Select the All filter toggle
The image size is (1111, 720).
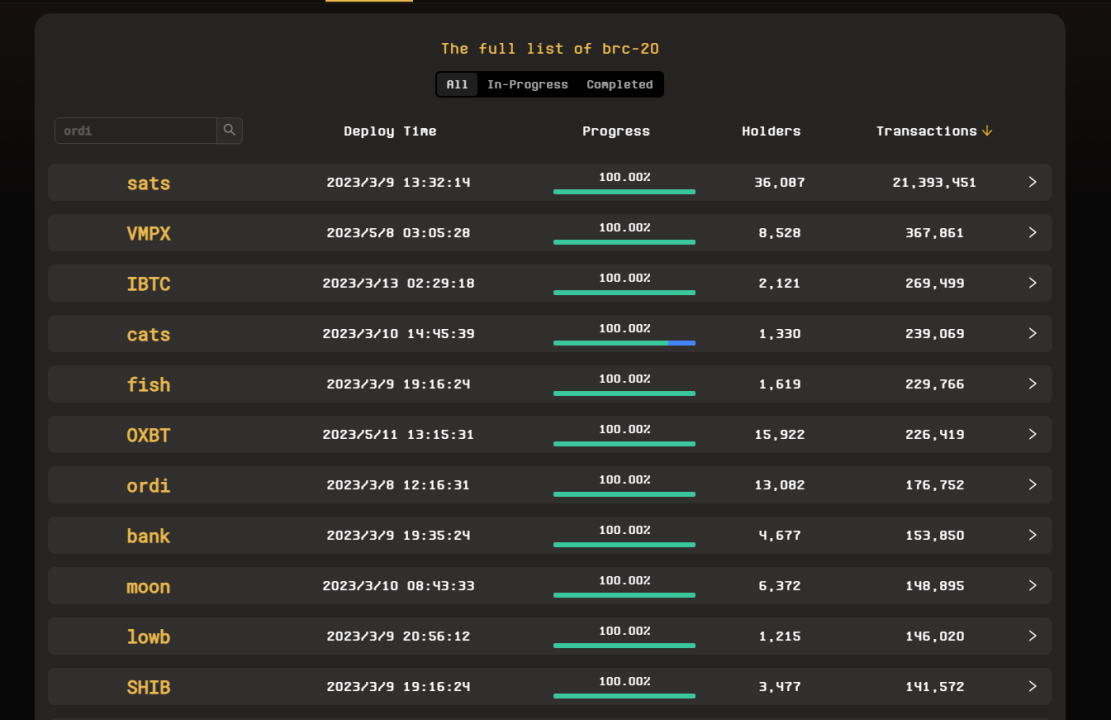[457, 85]
